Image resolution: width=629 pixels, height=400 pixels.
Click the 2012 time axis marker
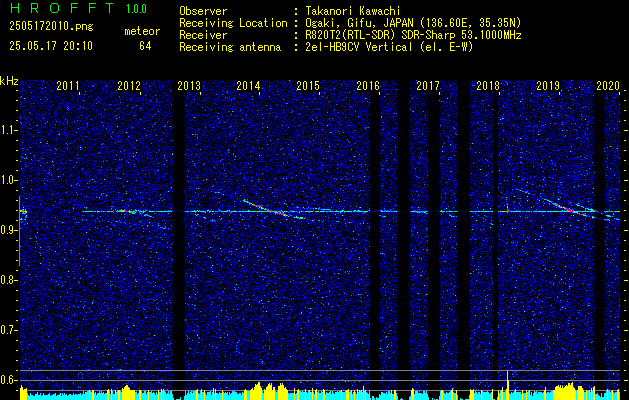(x=129, y=85)
